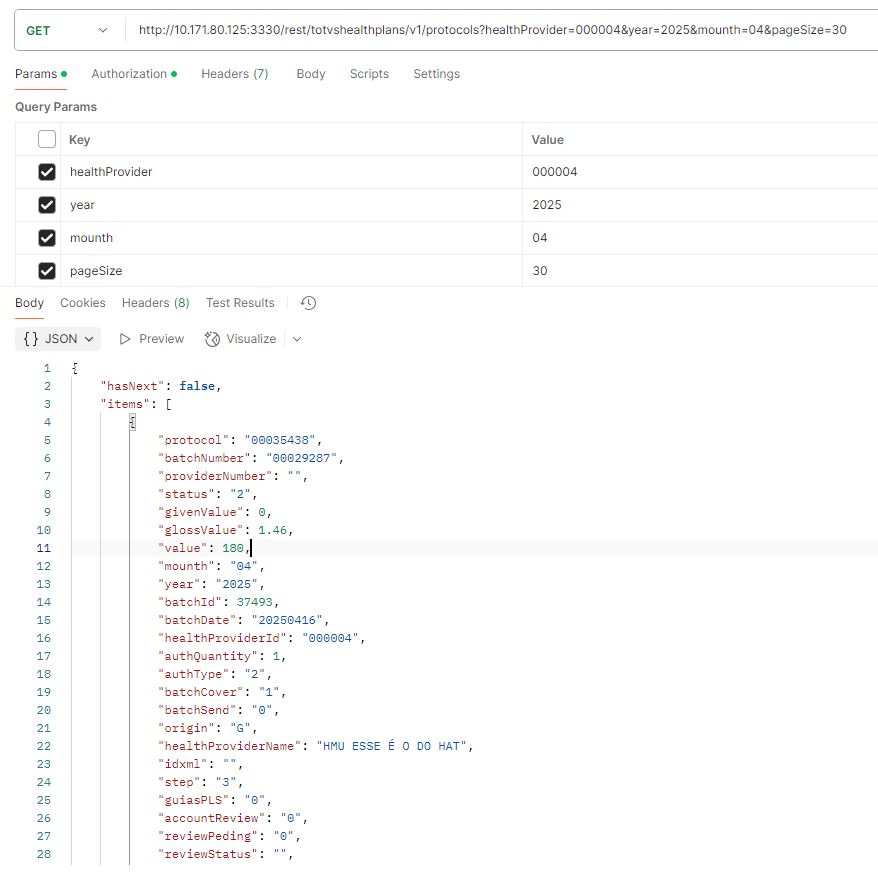The image size is (878, 872).
Task: Disable the year query parameter
Action: pyautogui.click(x=47, y=205)
